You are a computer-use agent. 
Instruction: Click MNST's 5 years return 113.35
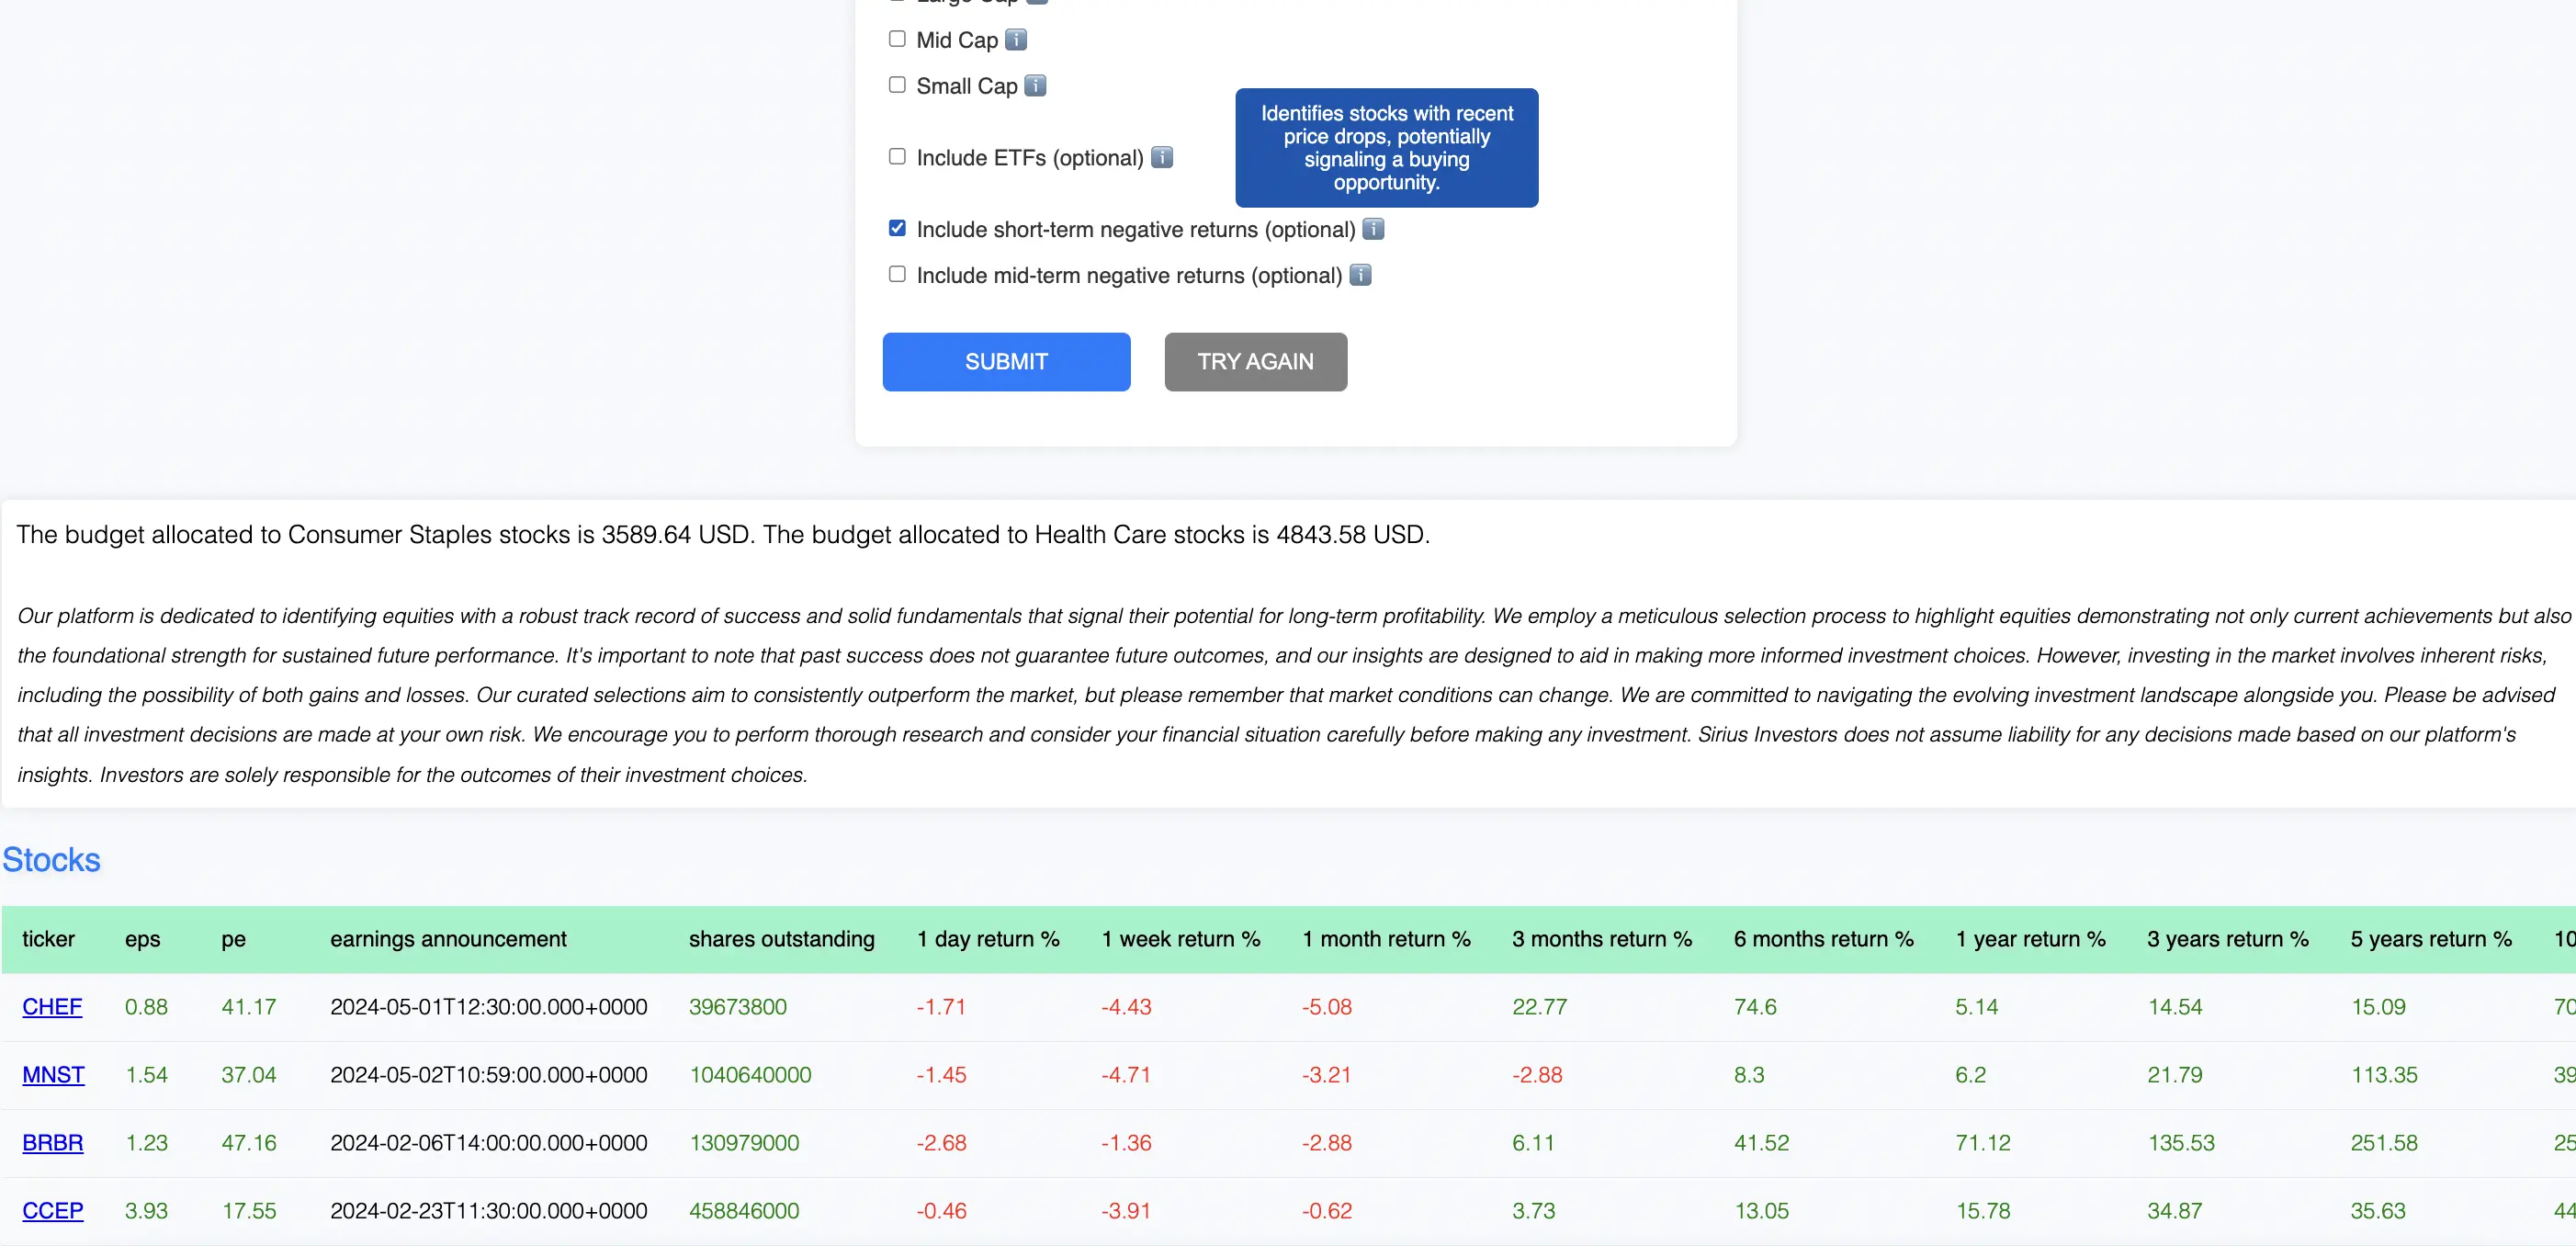(2384, 1075)
